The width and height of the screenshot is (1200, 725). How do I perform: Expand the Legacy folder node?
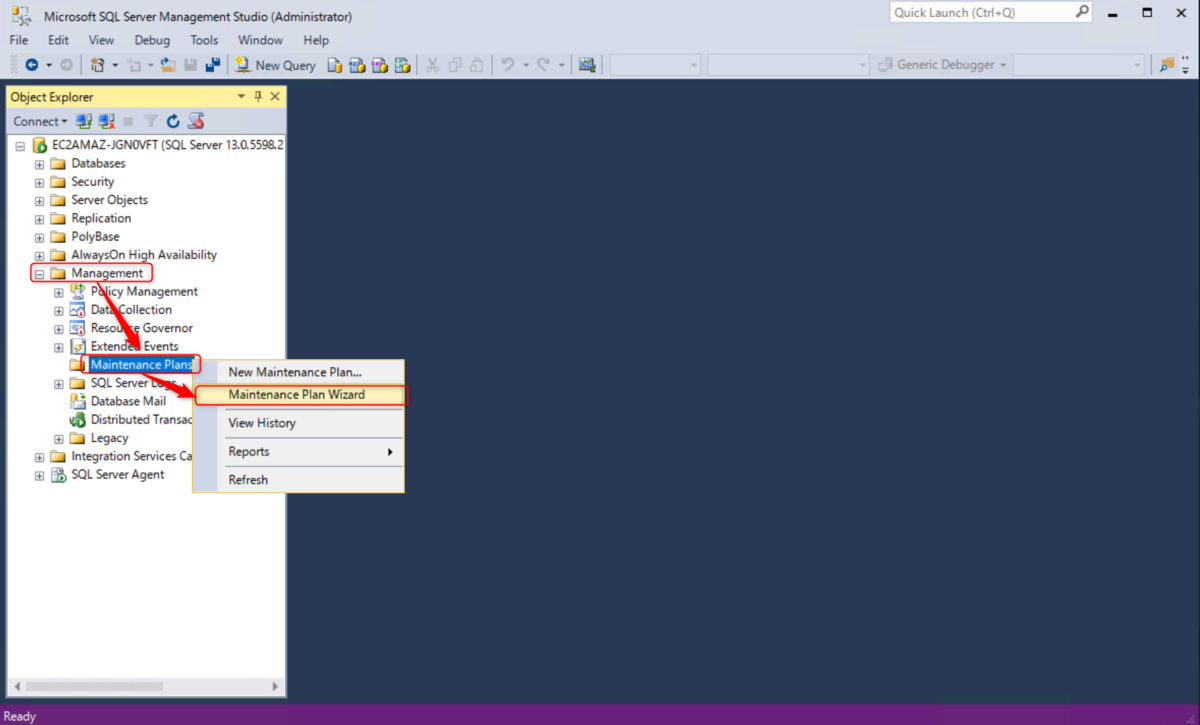pyautogui.click(x=58, y=438)
